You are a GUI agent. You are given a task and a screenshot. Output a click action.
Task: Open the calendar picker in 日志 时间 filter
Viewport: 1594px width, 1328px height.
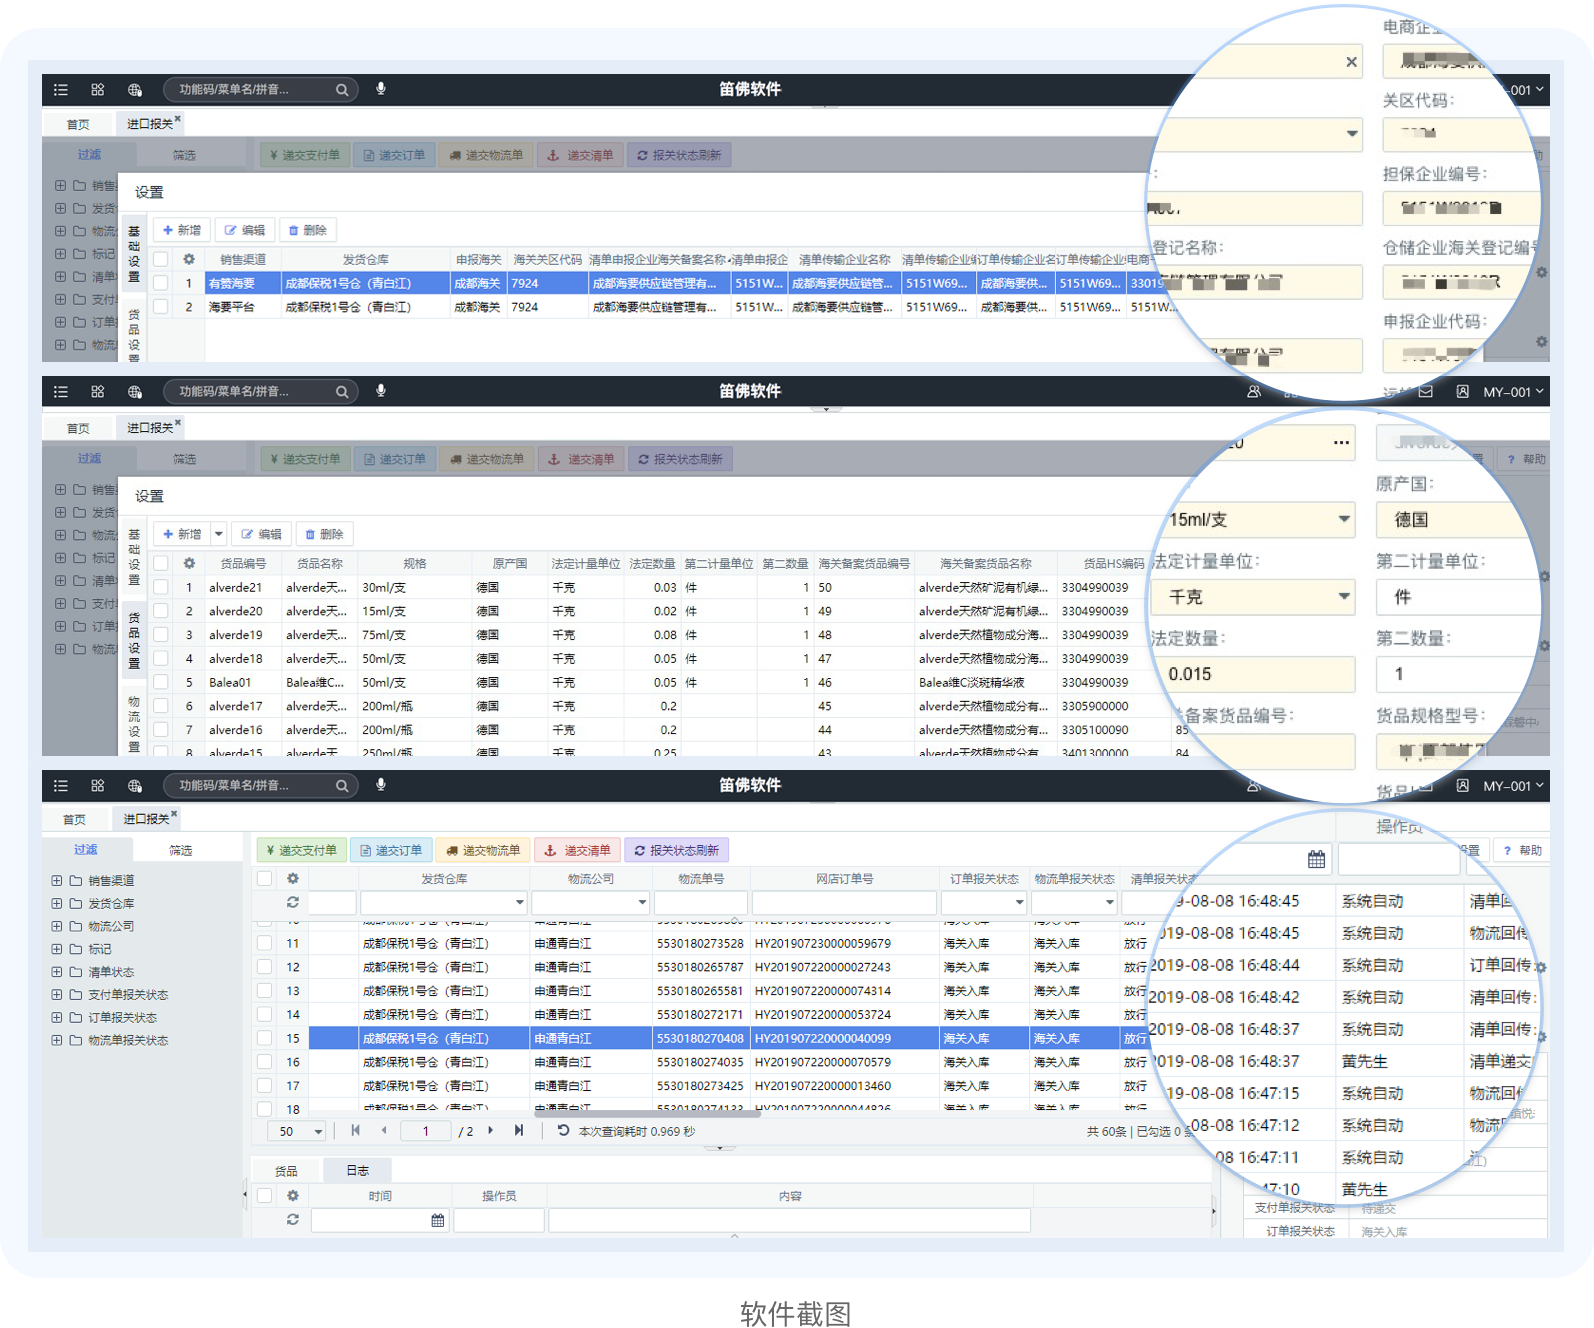437,1220
